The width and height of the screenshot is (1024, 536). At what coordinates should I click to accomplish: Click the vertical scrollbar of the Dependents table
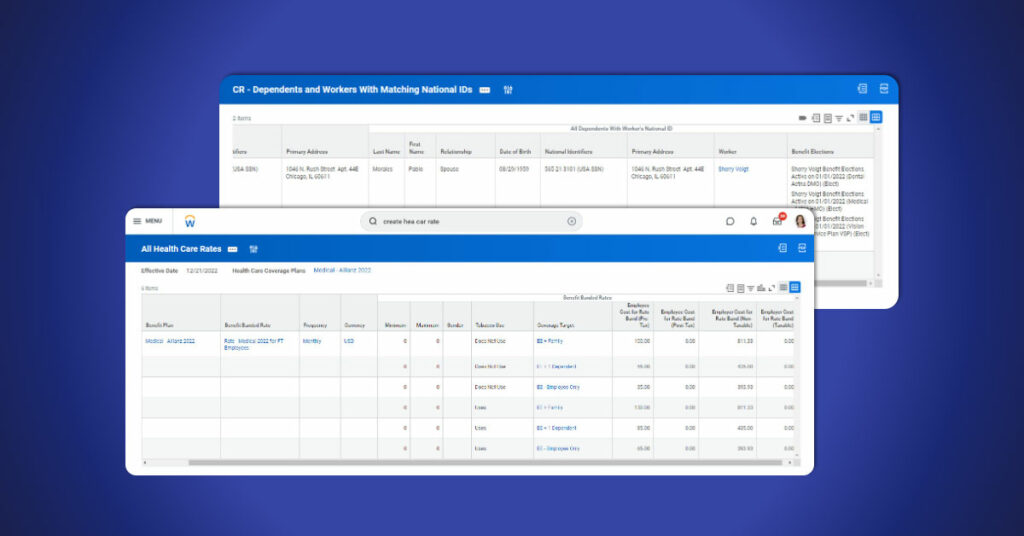pyautogui.click(x=878, y=202)
